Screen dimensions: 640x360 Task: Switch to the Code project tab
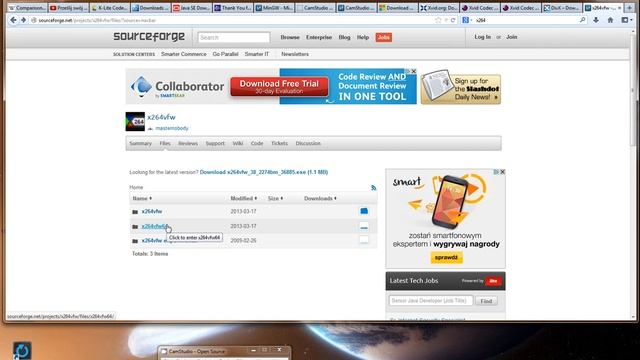pos(257,143)
